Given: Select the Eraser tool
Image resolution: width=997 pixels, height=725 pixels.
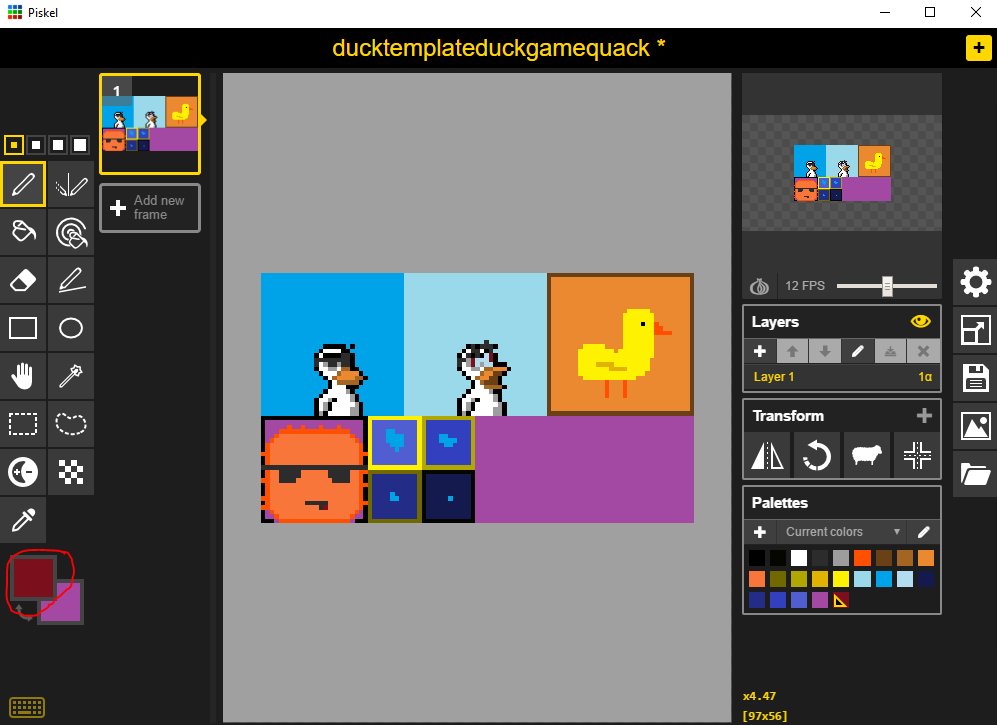Looking at the screenshot, I should (23, 280).
